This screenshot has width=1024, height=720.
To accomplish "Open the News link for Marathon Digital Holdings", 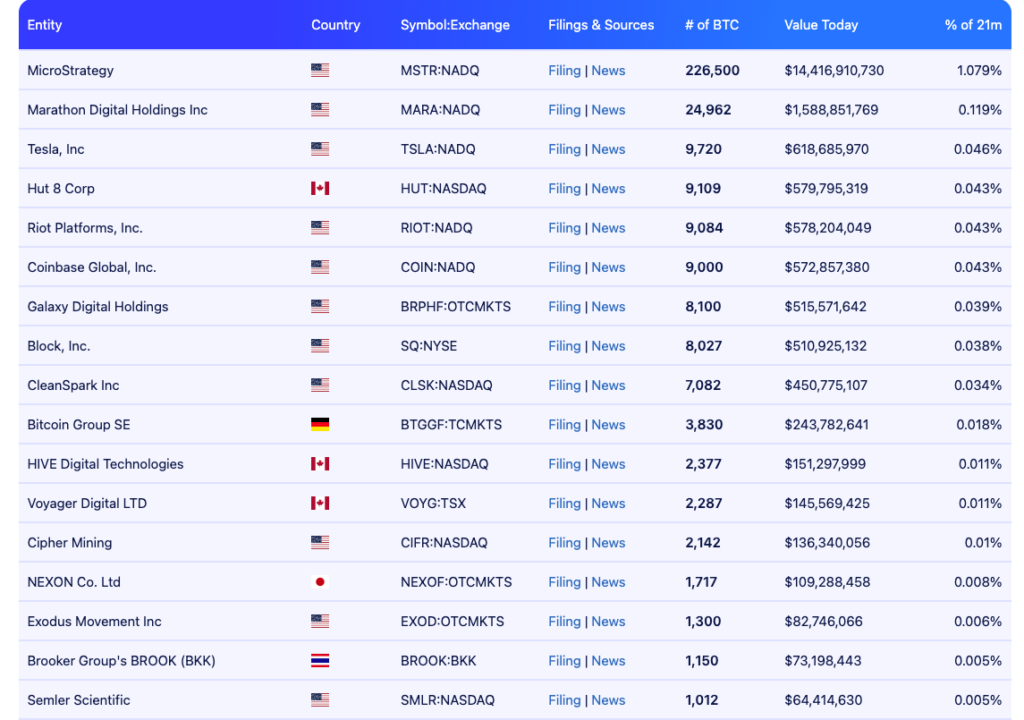I will tap(608, 110).
